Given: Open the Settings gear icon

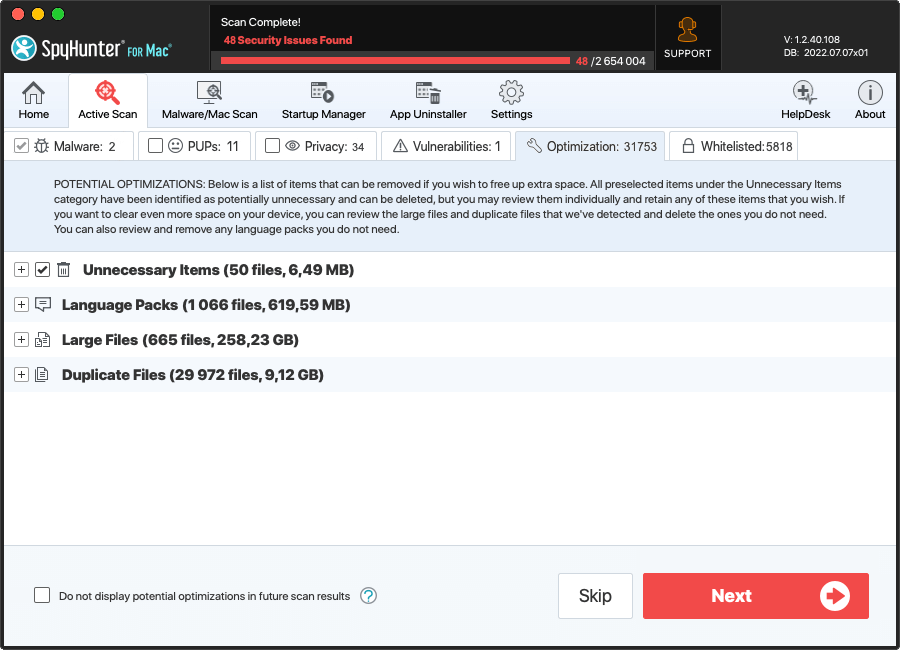Looking at the screenshot, I should click(x=511, y=94).
